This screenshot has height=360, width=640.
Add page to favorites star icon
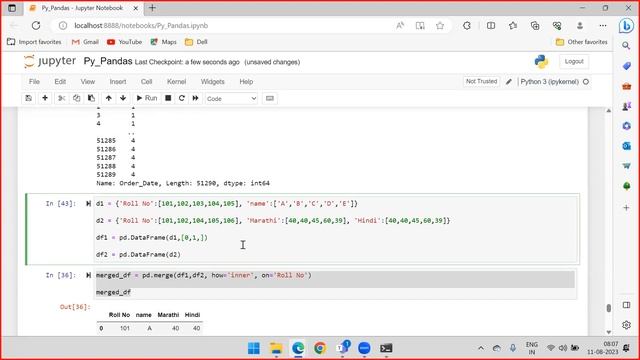coord(440,26)
